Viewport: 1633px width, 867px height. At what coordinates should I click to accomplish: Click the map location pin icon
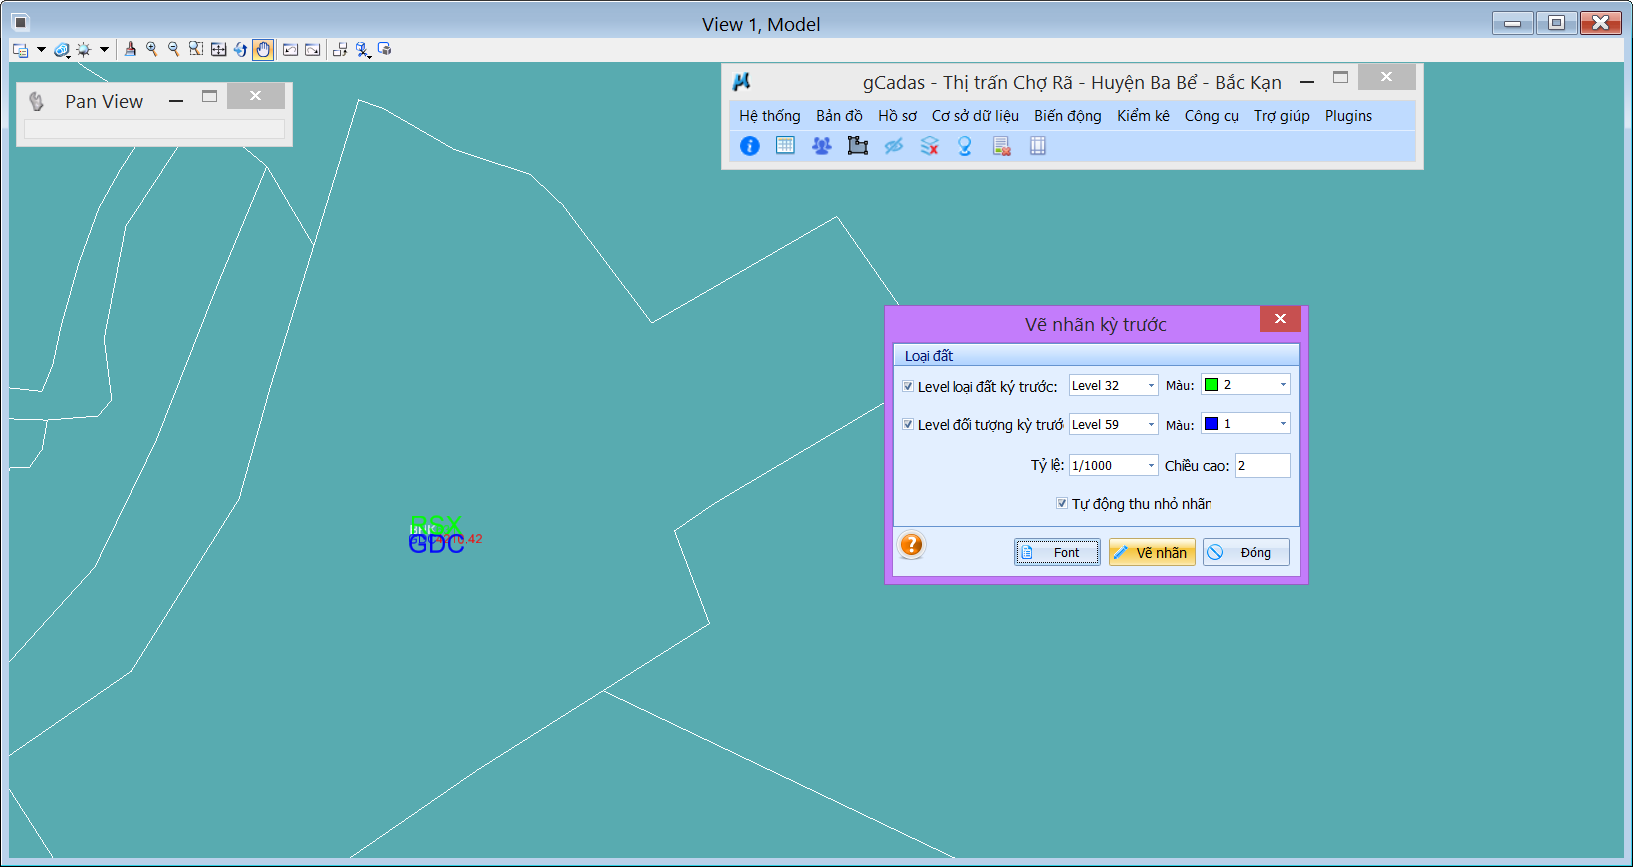click(x=965, y=146)
